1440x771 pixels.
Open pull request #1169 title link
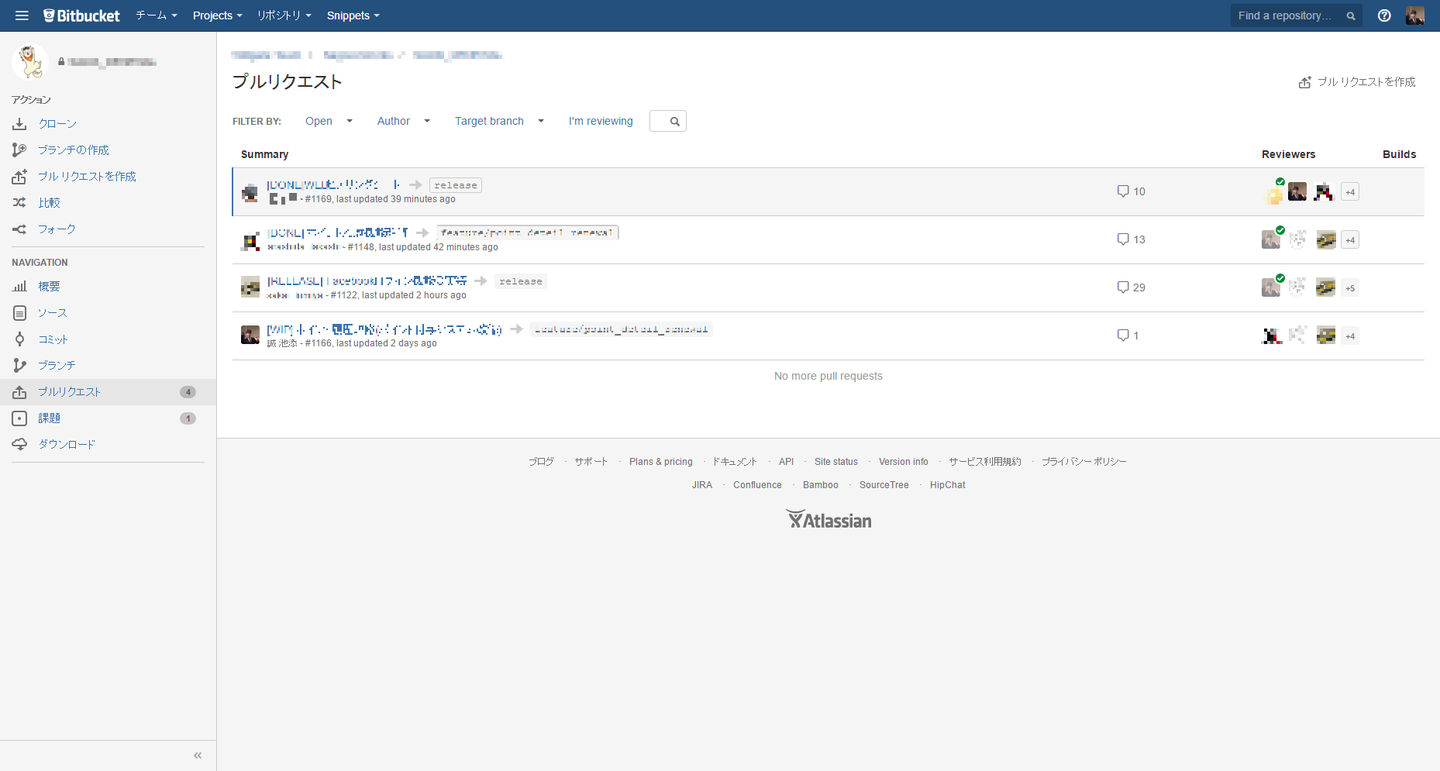[333, 185]
